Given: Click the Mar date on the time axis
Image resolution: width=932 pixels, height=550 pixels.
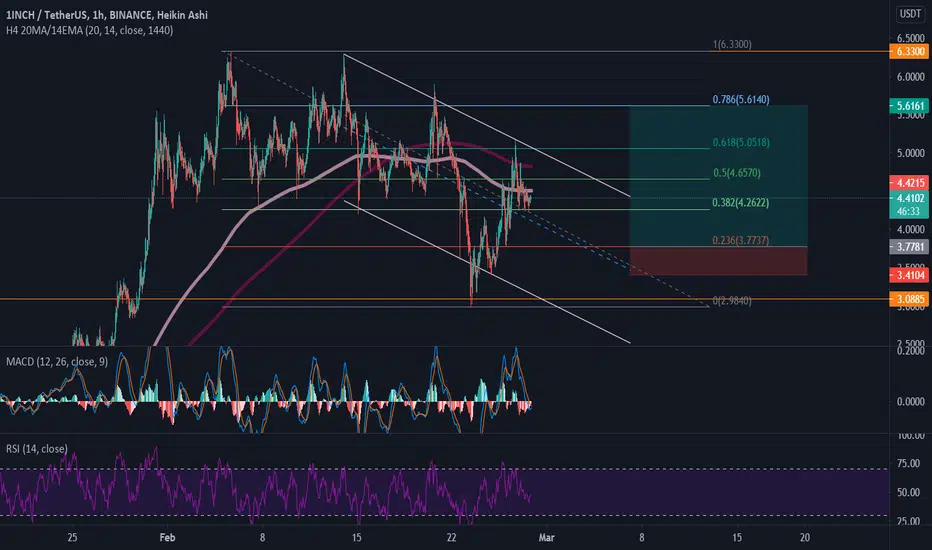Looking at the screenshot, I should (546, 538).
